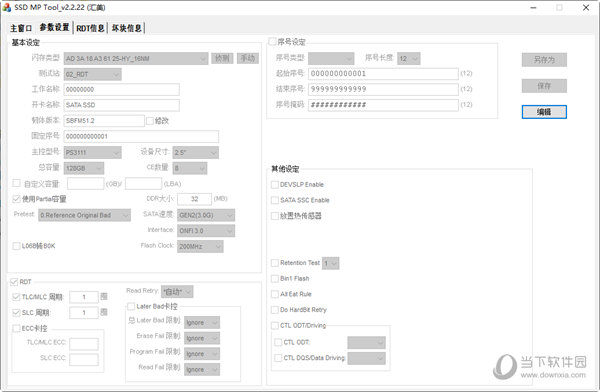
Task: Click the SLC 周期 count field
Action: (x=84, y=313)
